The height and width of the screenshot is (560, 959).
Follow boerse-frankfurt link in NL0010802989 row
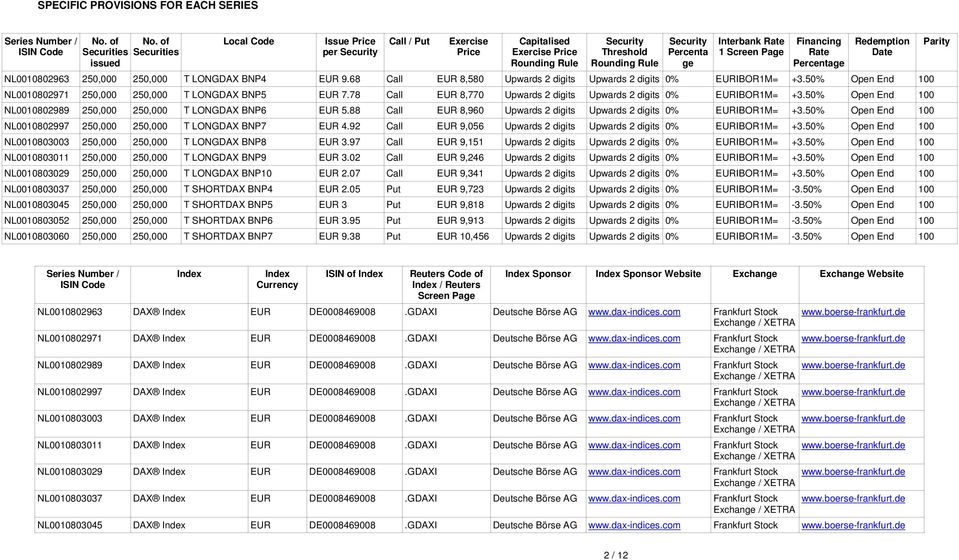pyautogui.click(x=853, y=365)
